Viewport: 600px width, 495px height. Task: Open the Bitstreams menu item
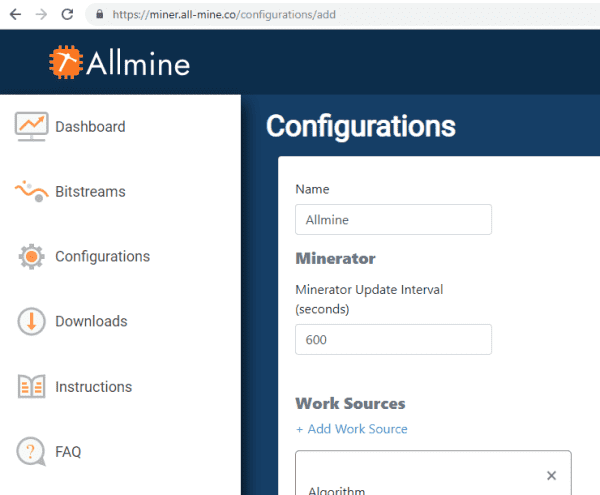point(90,192)
